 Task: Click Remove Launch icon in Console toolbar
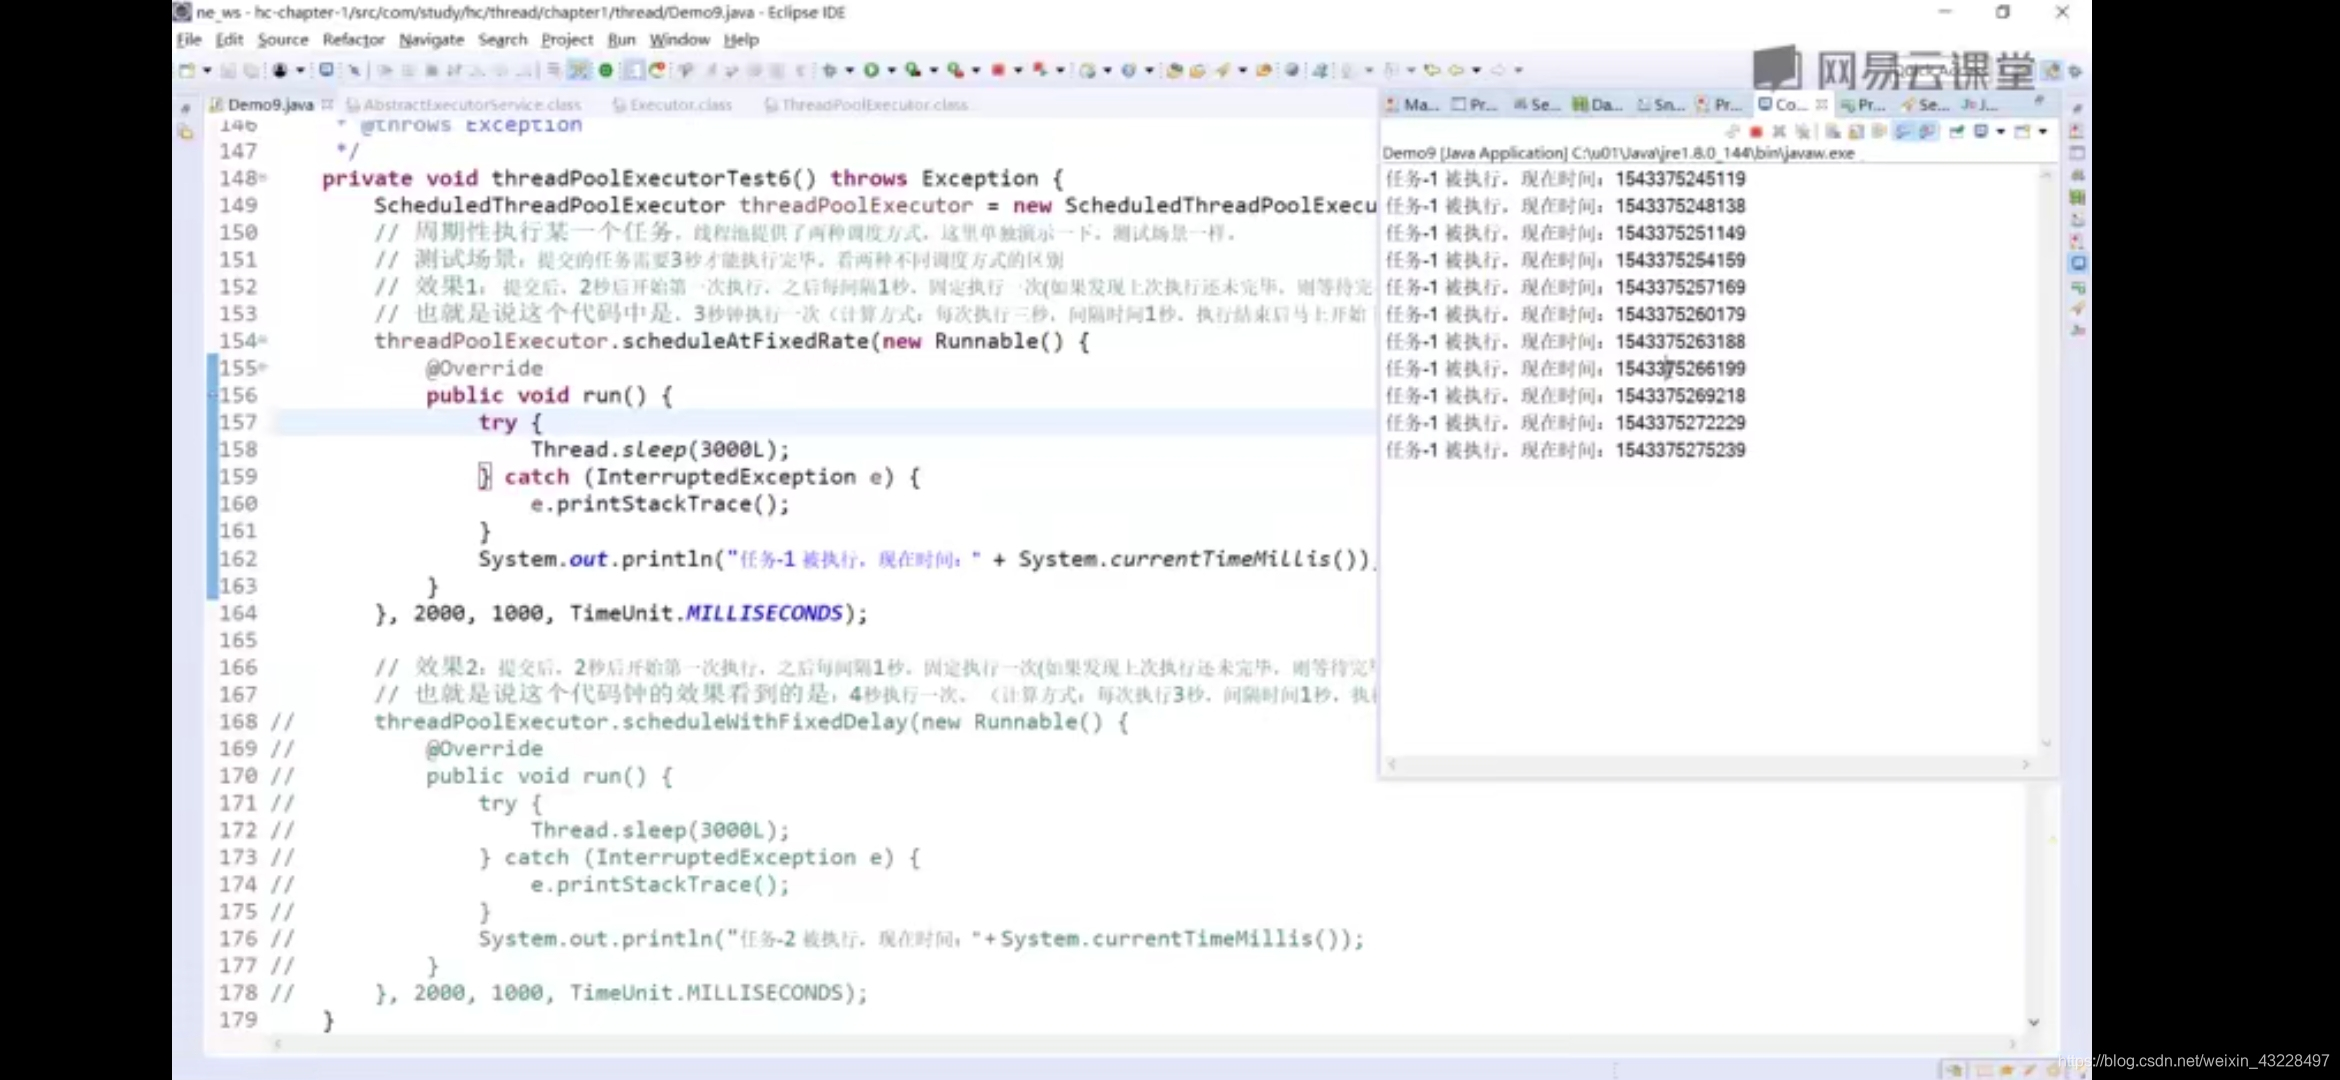[x=1779, y=131]
